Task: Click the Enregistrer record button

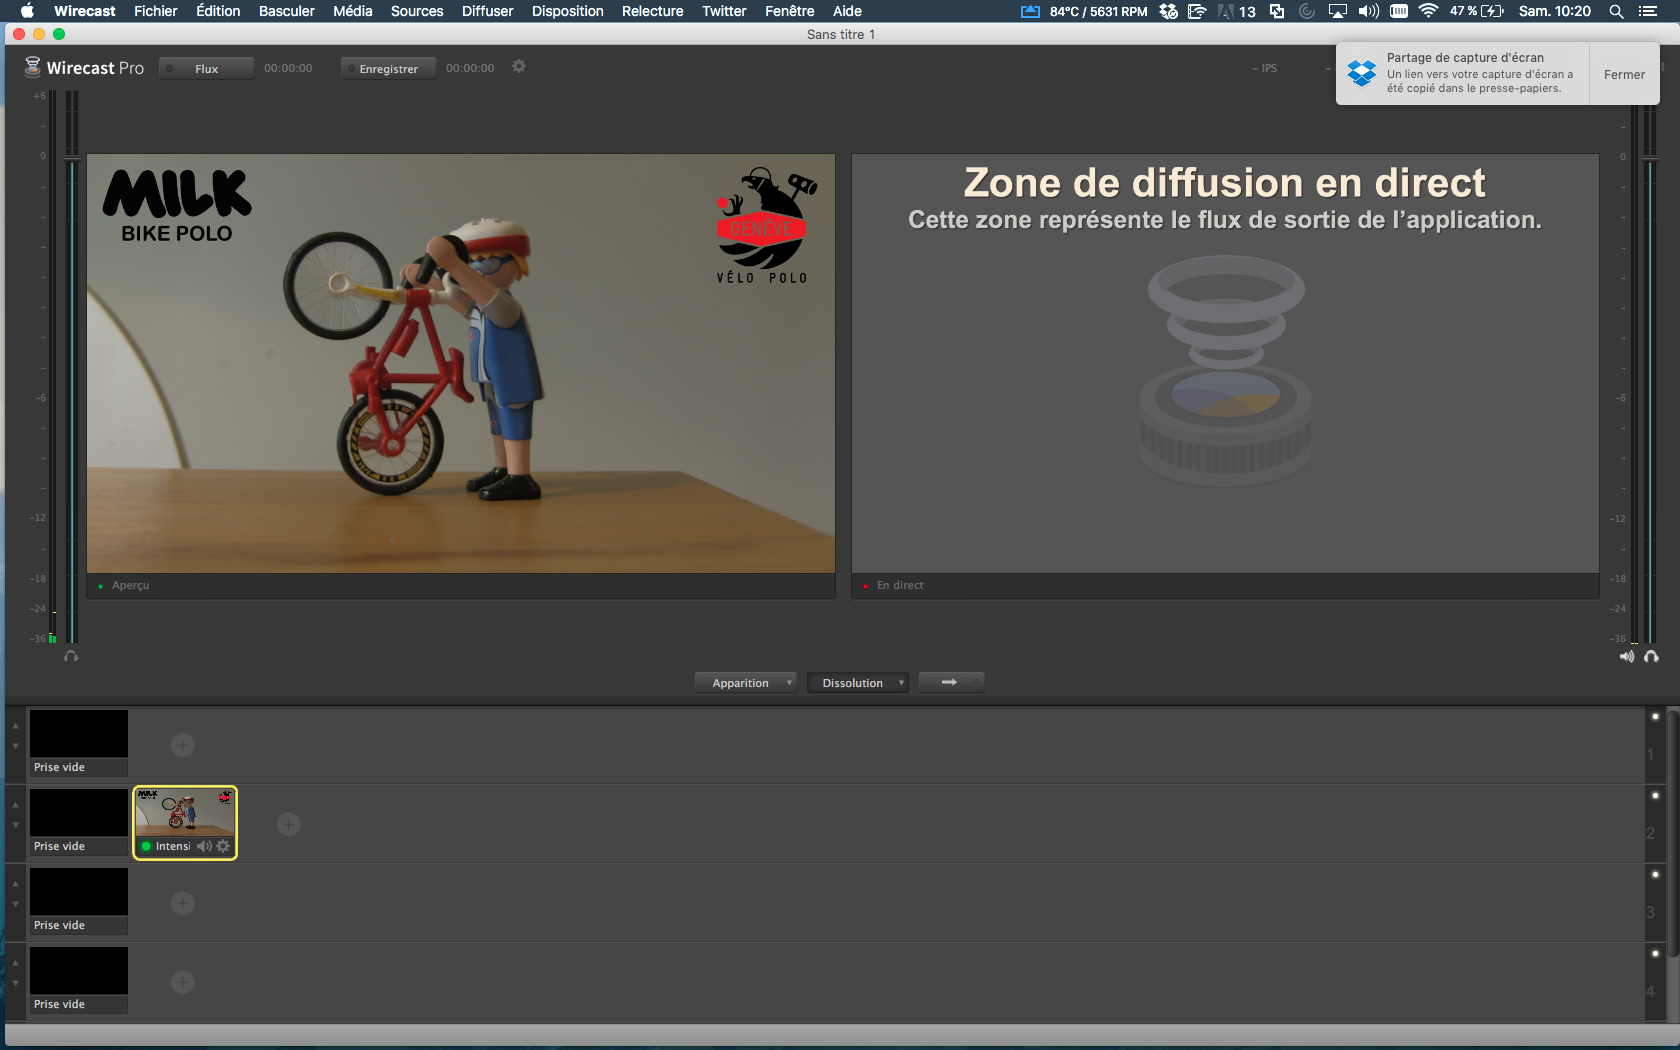Action: coord(388,69)
